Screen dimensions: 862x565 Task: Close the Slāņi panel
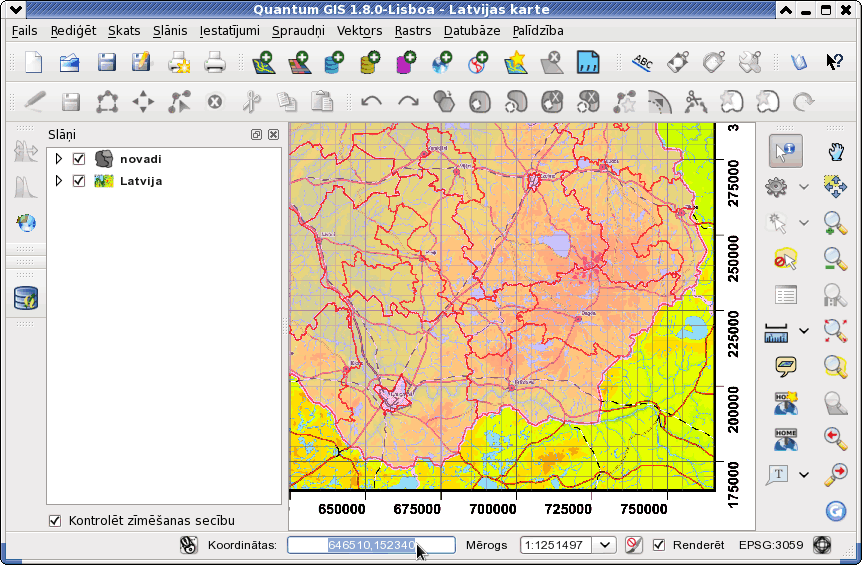[273, 135]
